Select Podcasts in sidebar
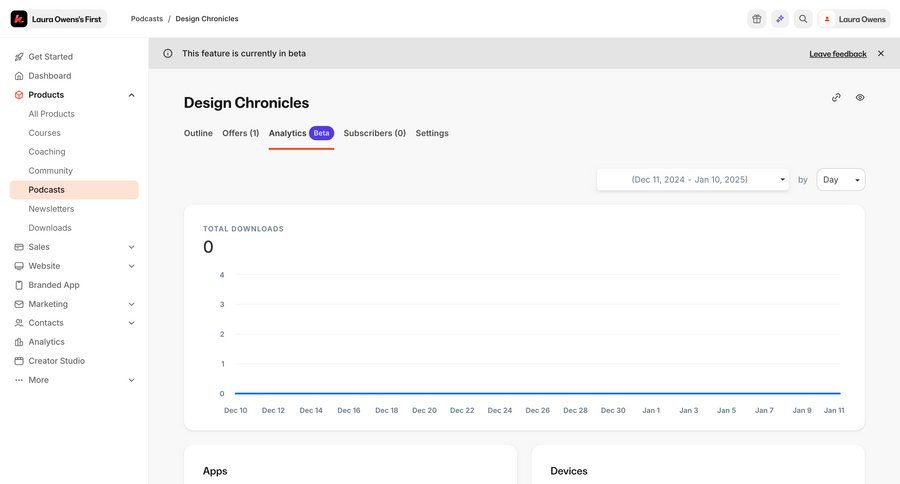 point(74,190)
